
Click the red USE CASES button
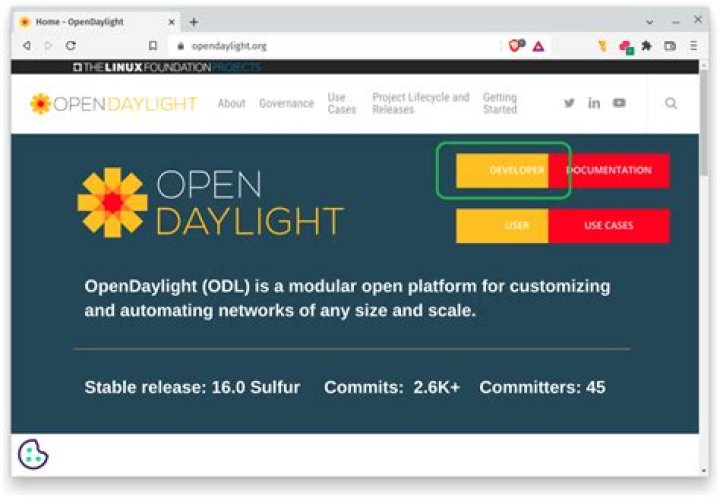[609, 225]
